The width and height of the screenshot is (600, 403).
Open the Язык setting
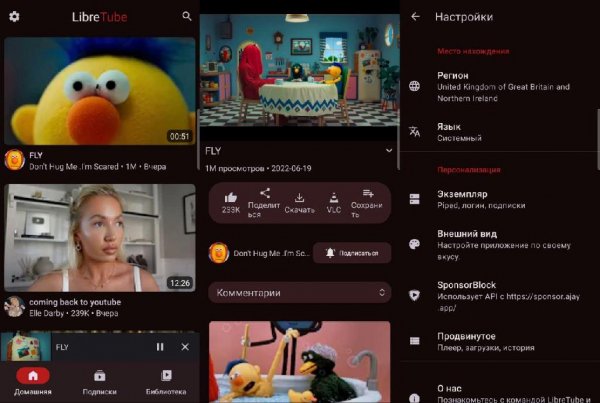(500, 132)
